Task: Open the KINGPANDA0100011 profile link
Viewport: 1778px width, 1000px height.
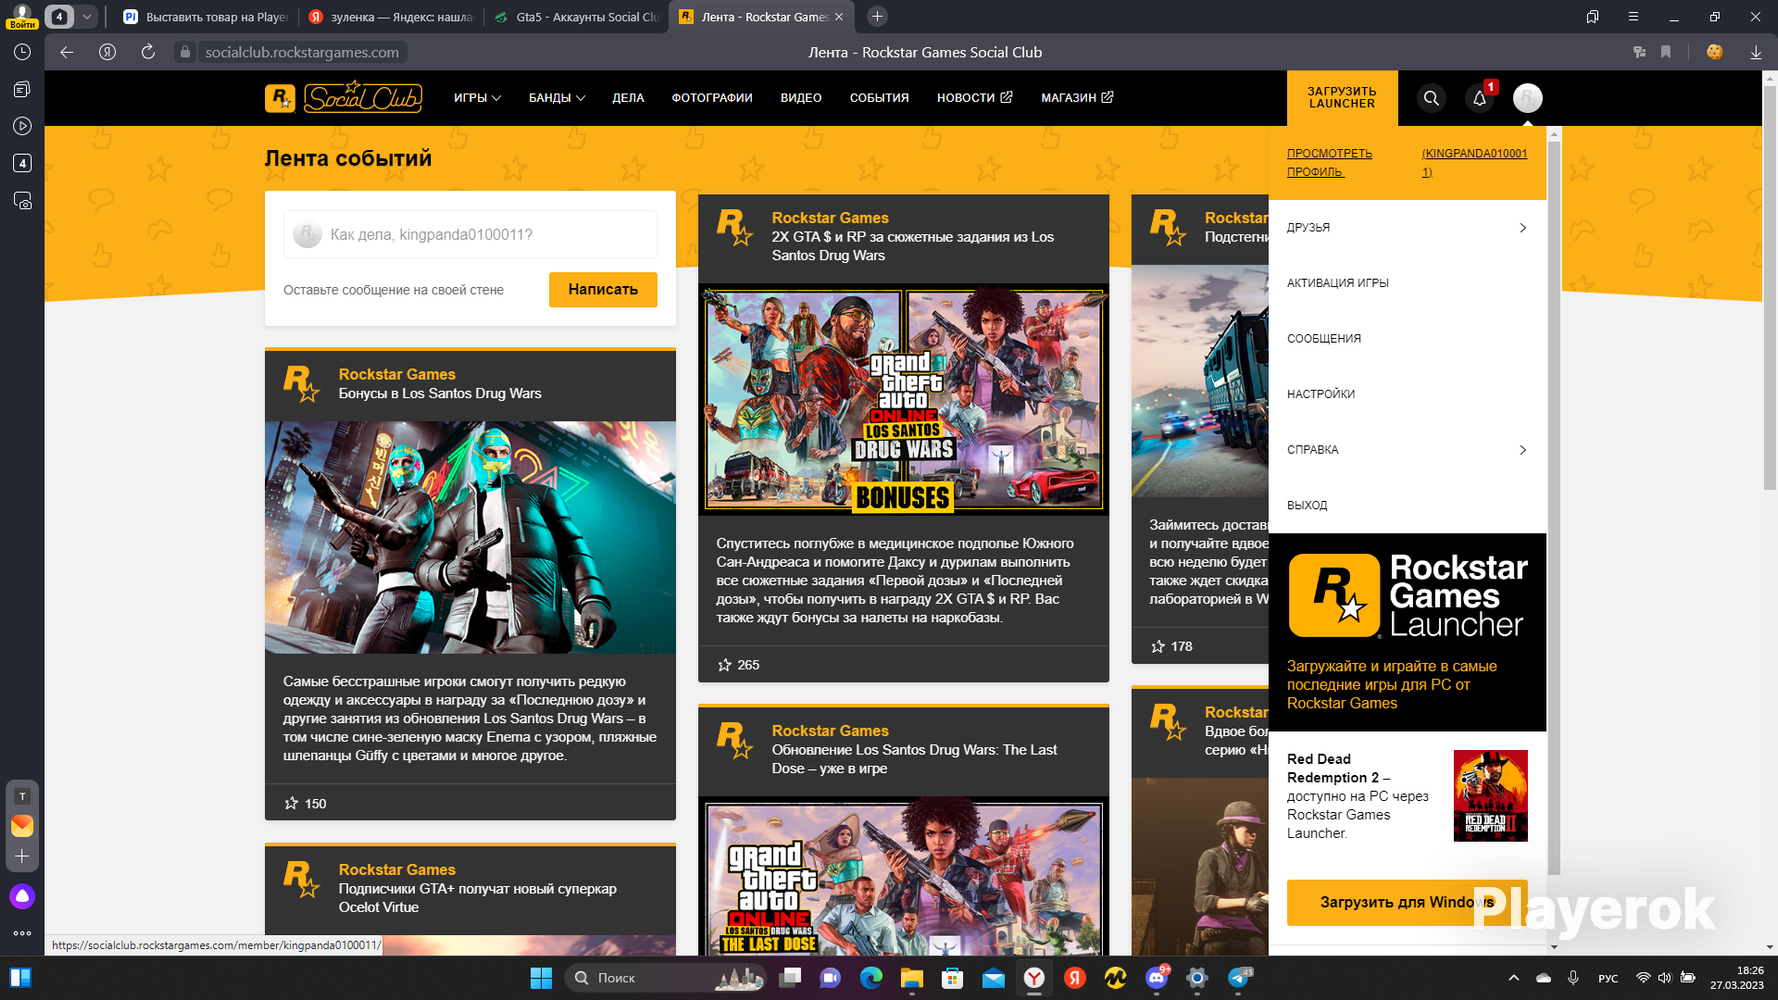Action: 1474,163
